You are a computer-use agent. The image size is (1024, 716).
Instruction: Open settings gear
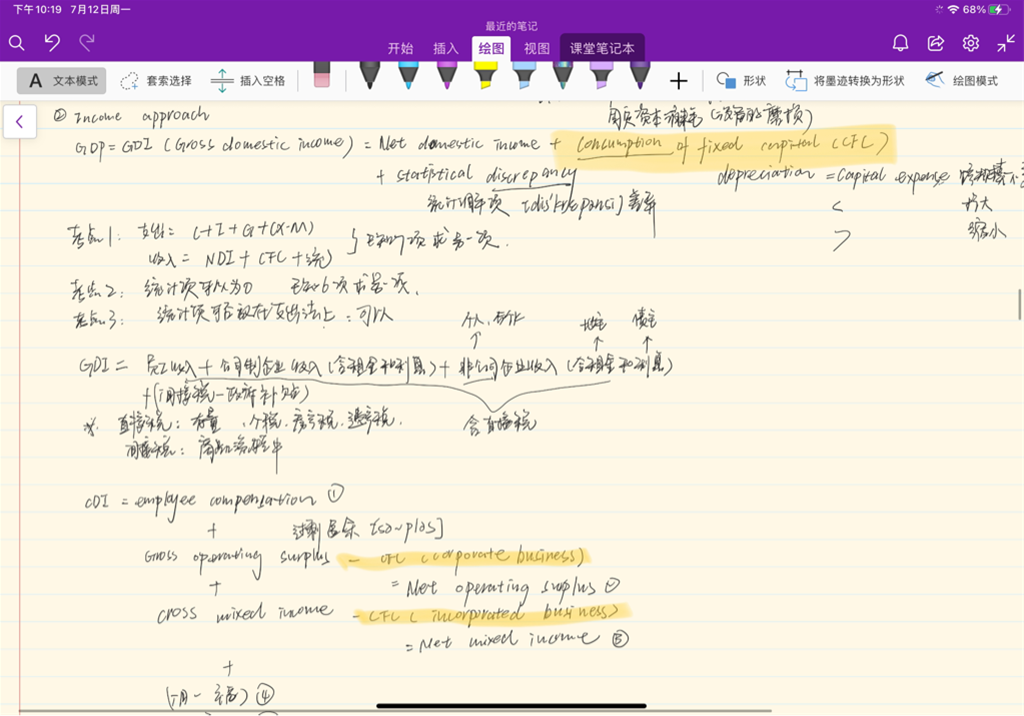click(x=970, y=43)
